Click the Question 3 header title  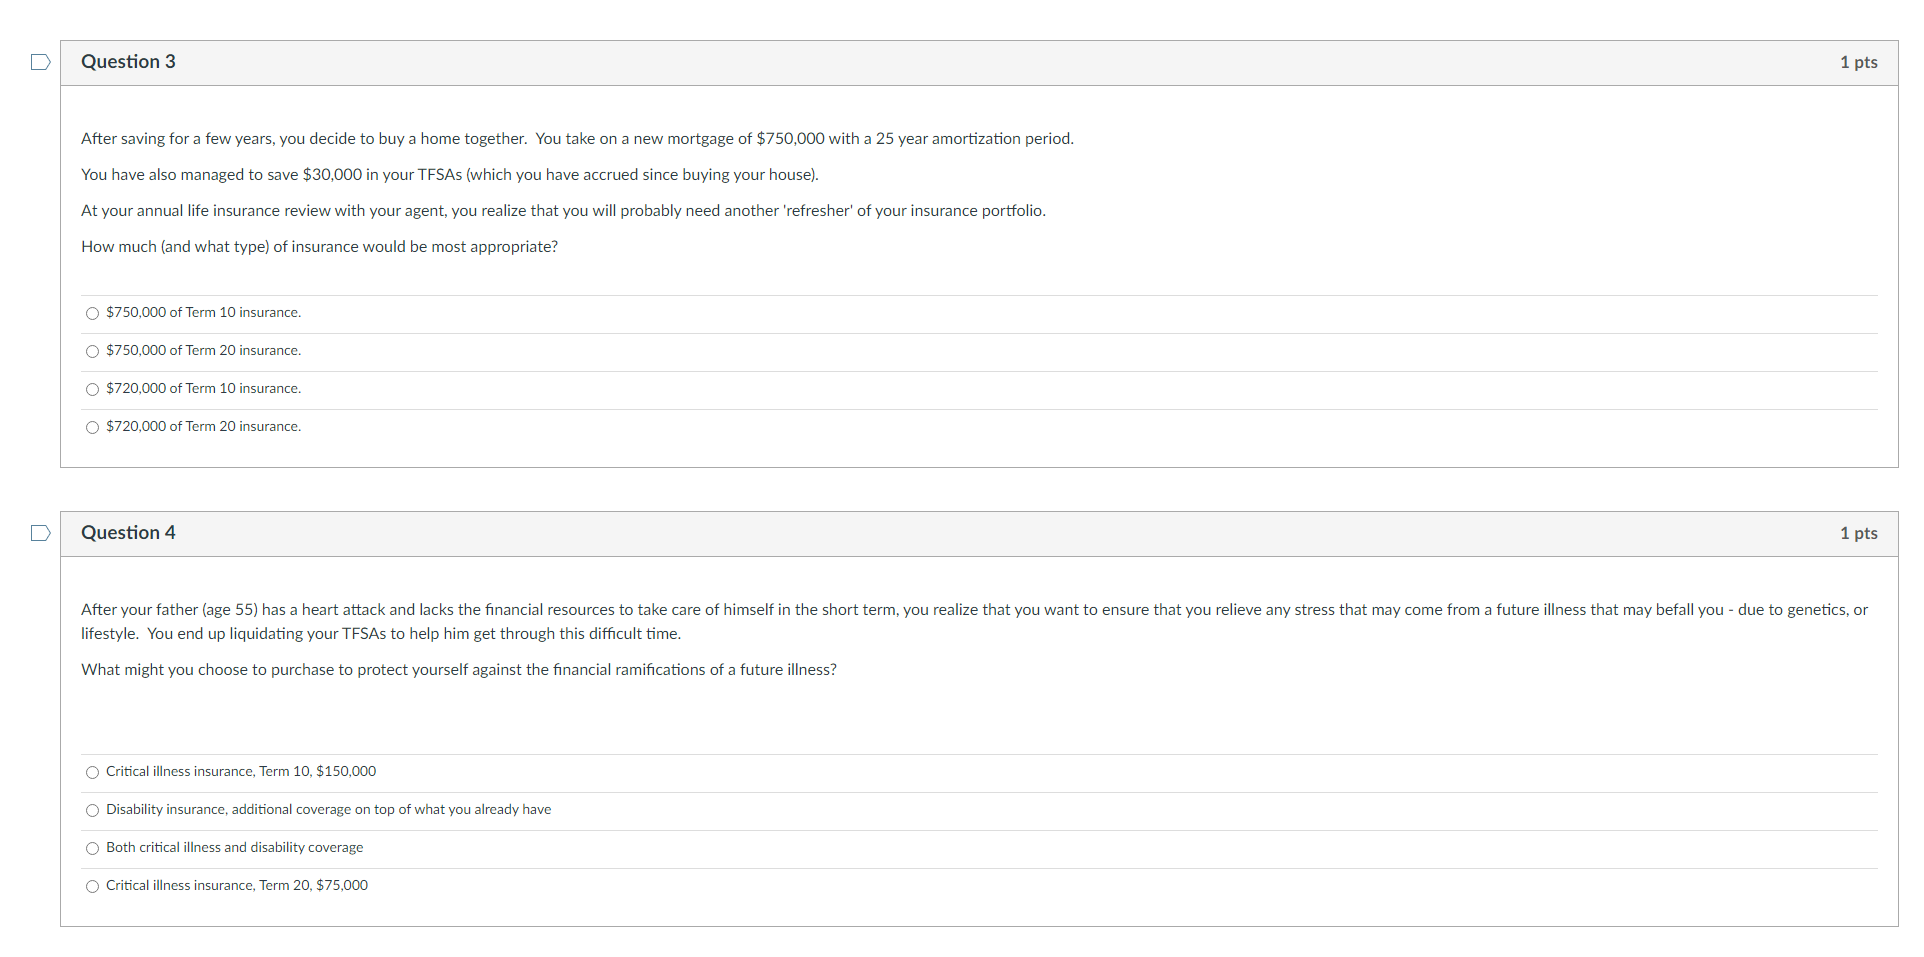128,62
